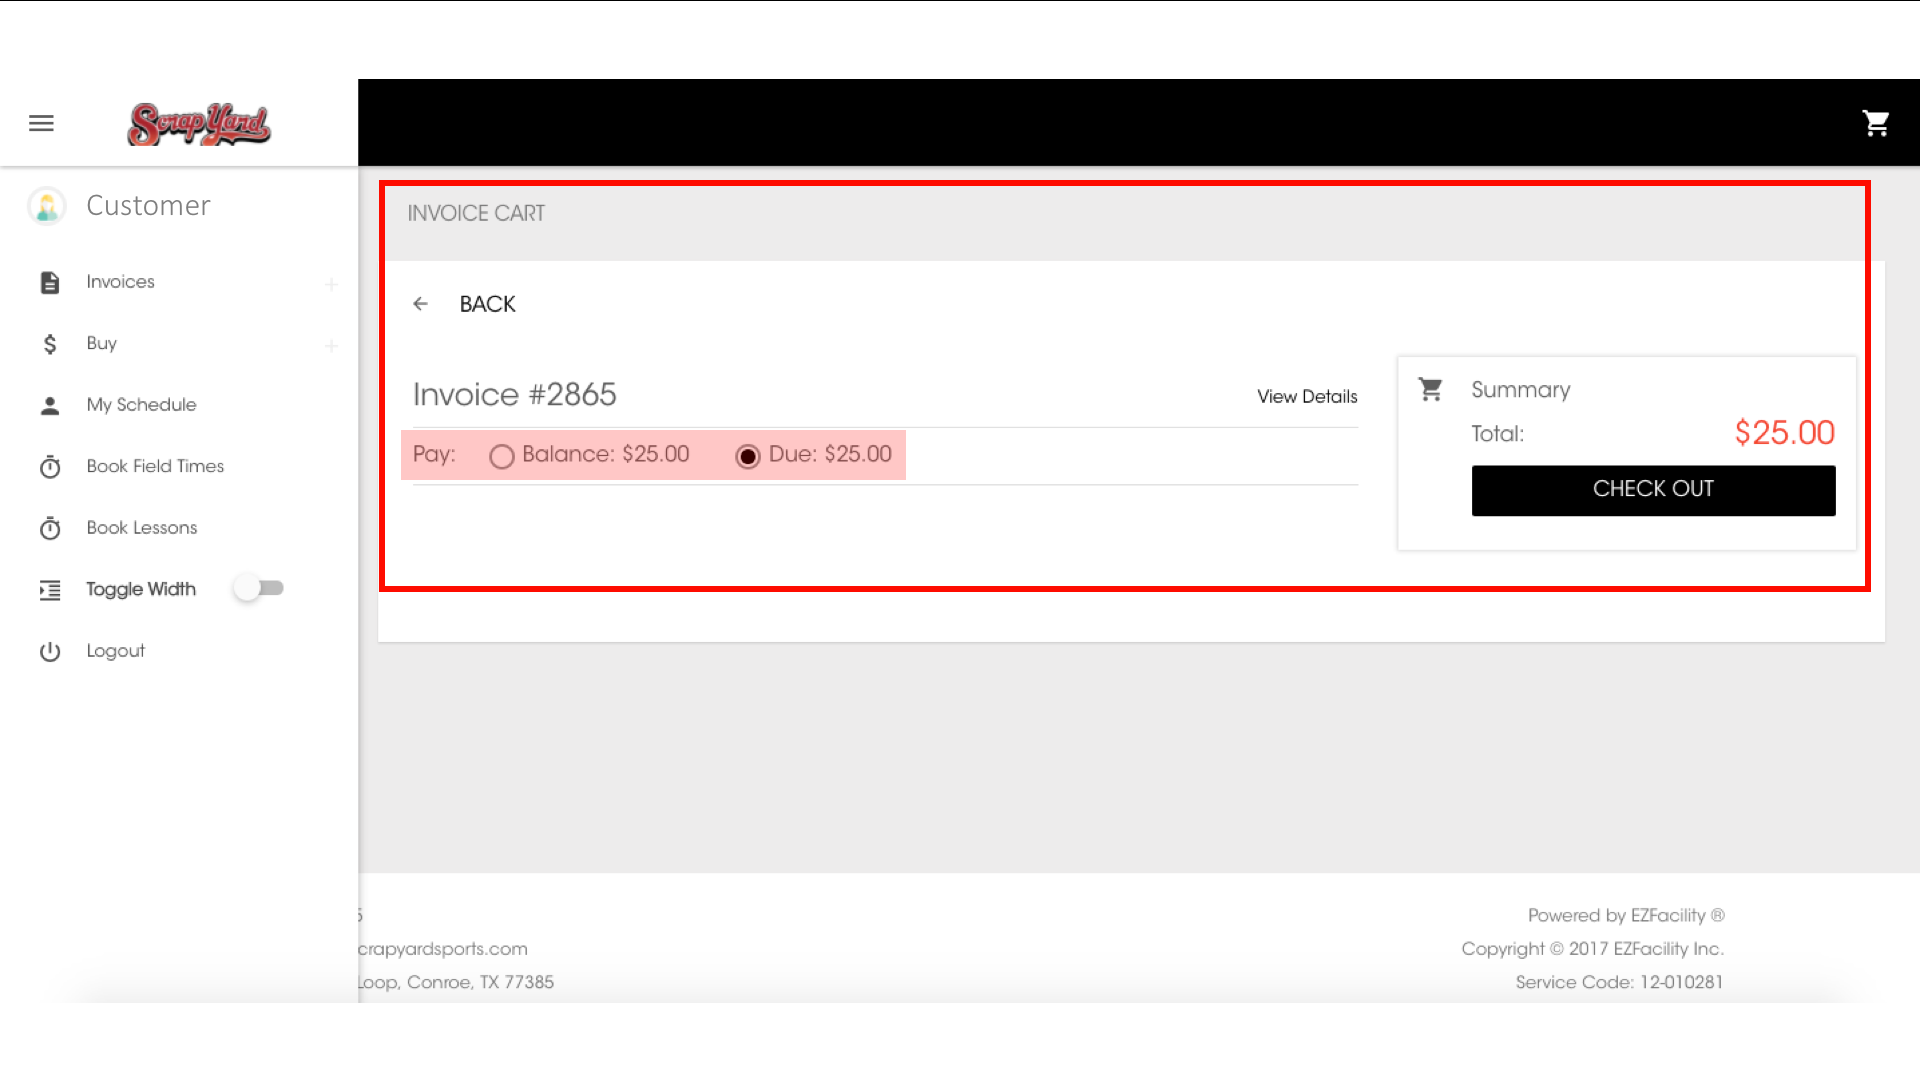Go to My Schedule
The width and height of the screenshot is (1920, 1081).
(141, 405)
